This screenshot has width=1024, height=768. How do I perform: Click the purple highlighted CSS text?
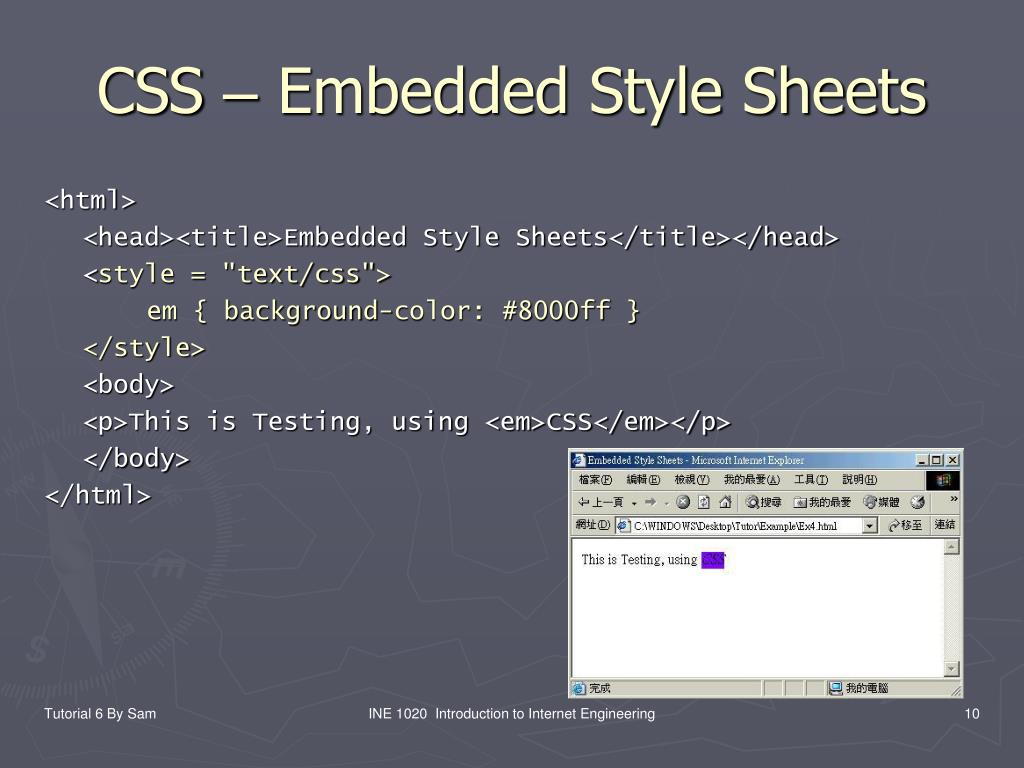pyautogui.click(x=712, y=560)
